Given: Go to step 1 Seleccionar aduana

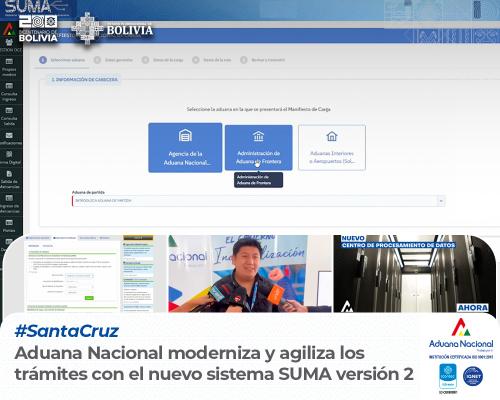Looking at the screenshot, I should [62, 60].
